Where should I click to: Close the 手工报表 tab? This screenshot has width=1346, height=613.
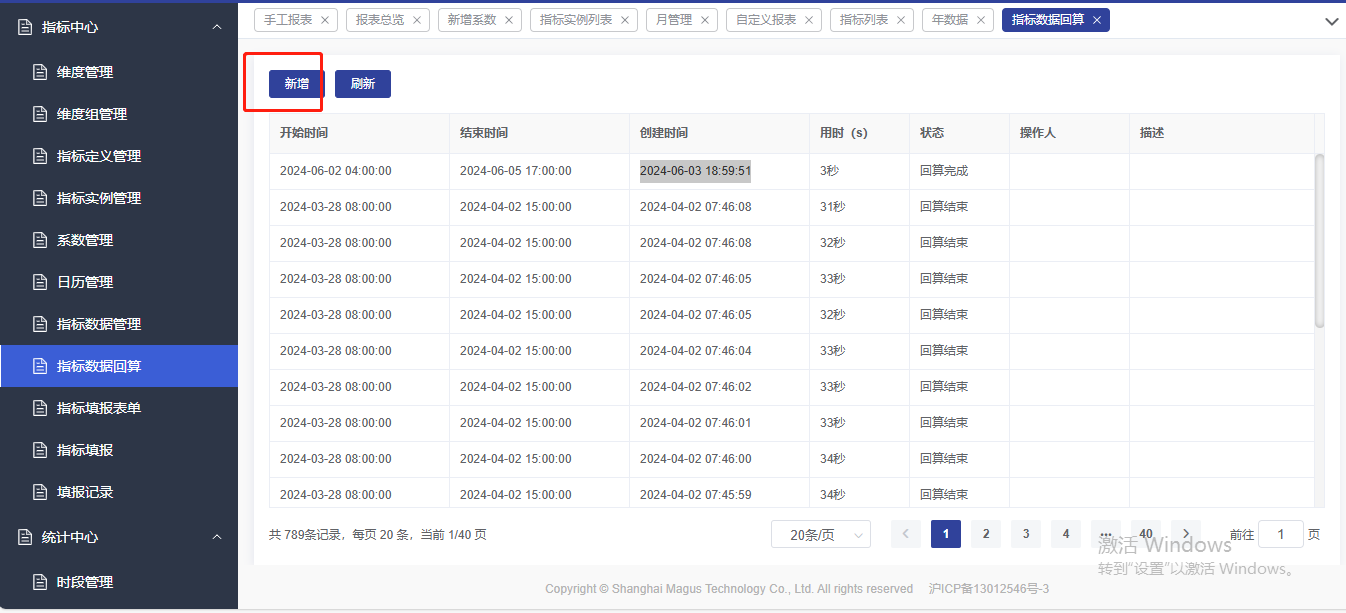pyautogui.click(x=324, y=20)
